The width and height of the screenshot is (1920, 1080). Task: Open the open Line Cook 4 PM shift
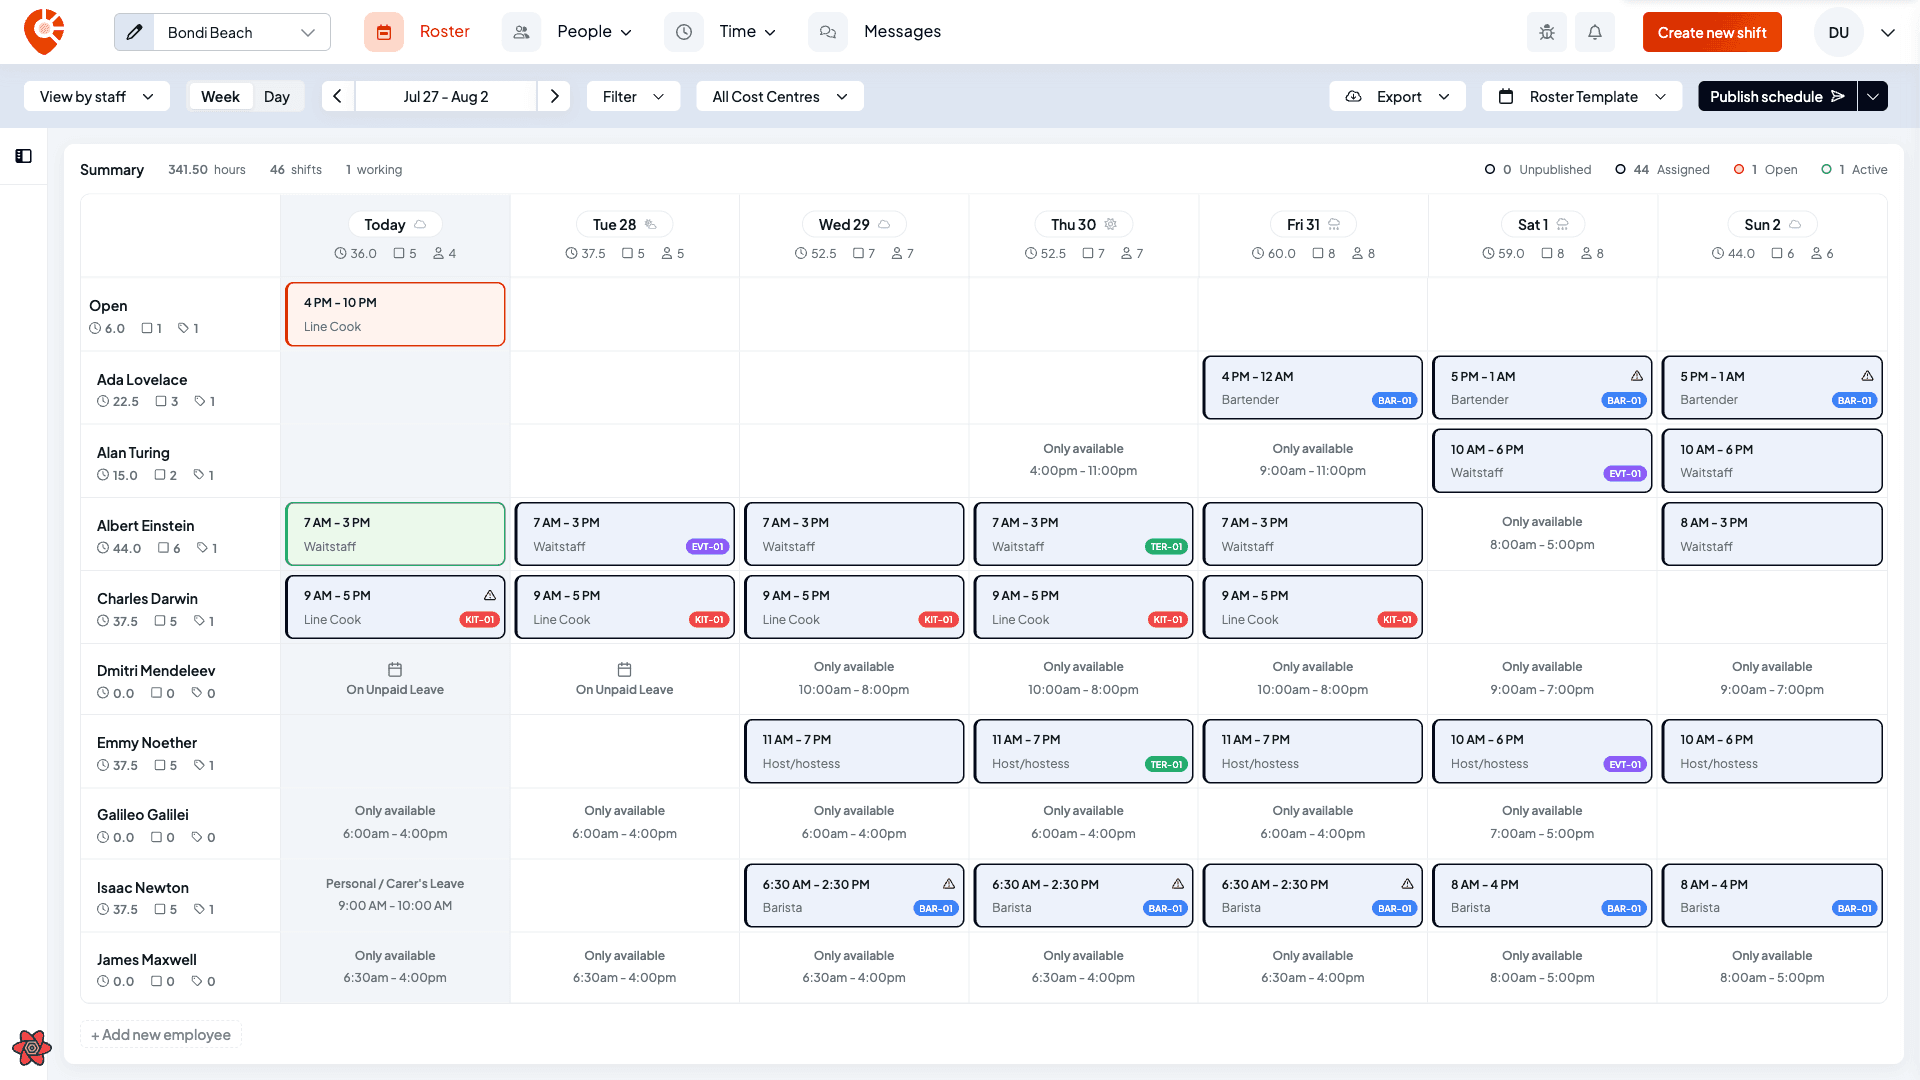pyautogui.click(x=395, y=314)
